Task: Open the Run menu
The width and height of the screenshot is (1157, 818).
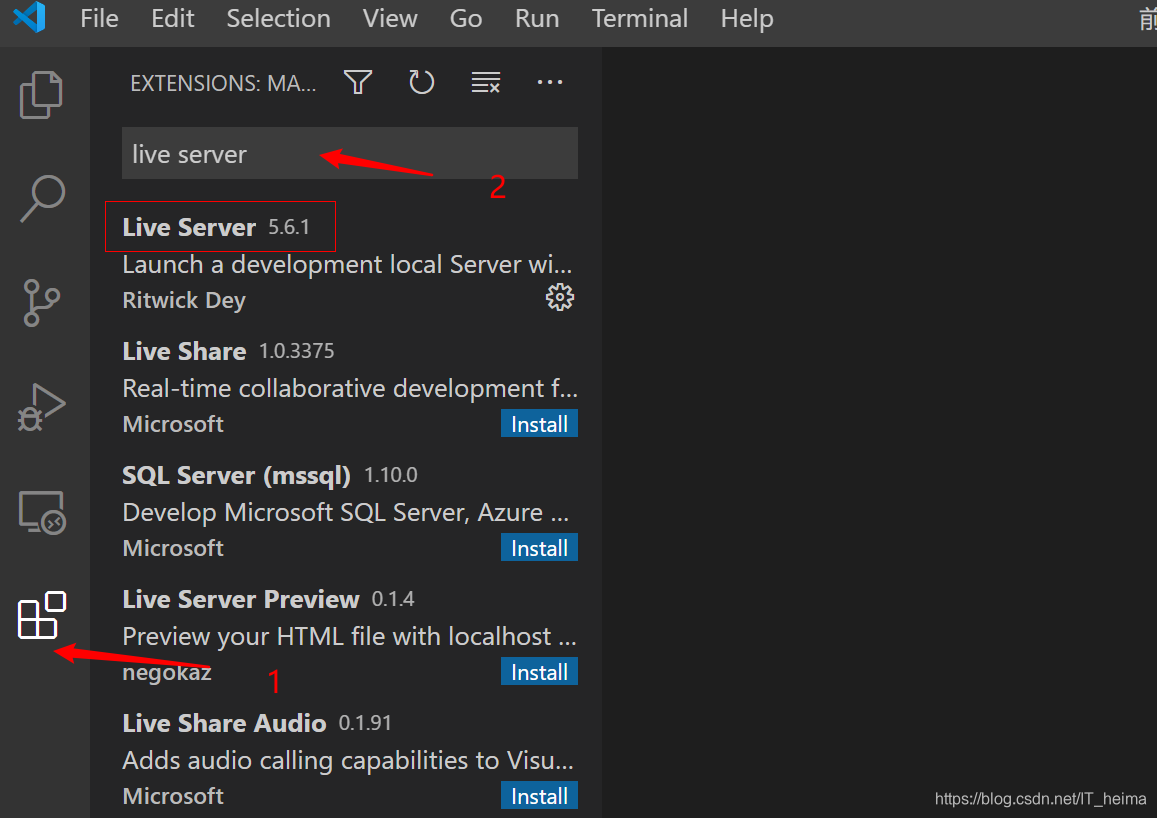Action: 536,18
